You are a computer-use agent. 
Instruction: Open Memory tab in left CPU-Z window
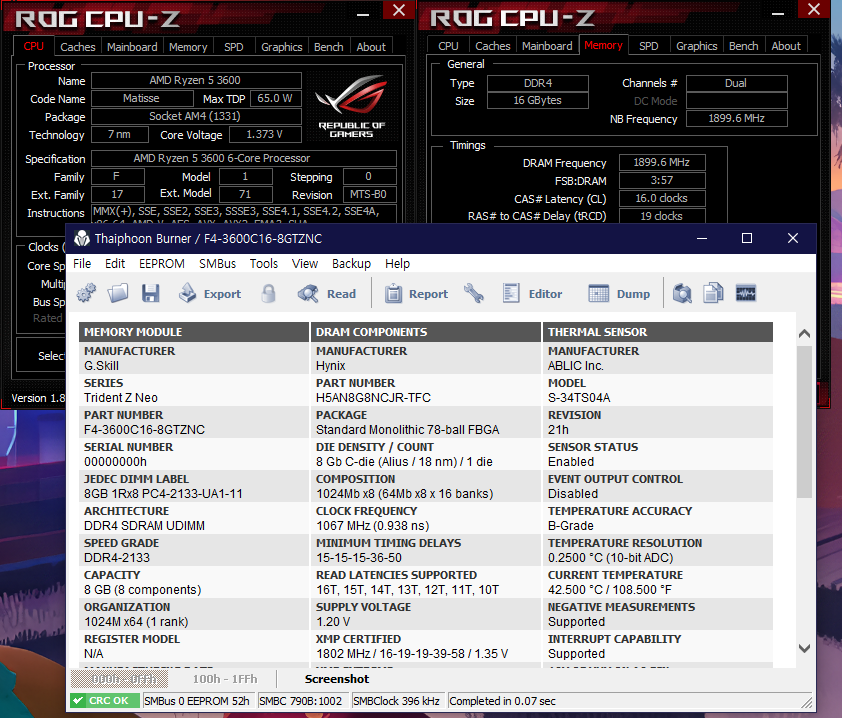pos(188,47)
